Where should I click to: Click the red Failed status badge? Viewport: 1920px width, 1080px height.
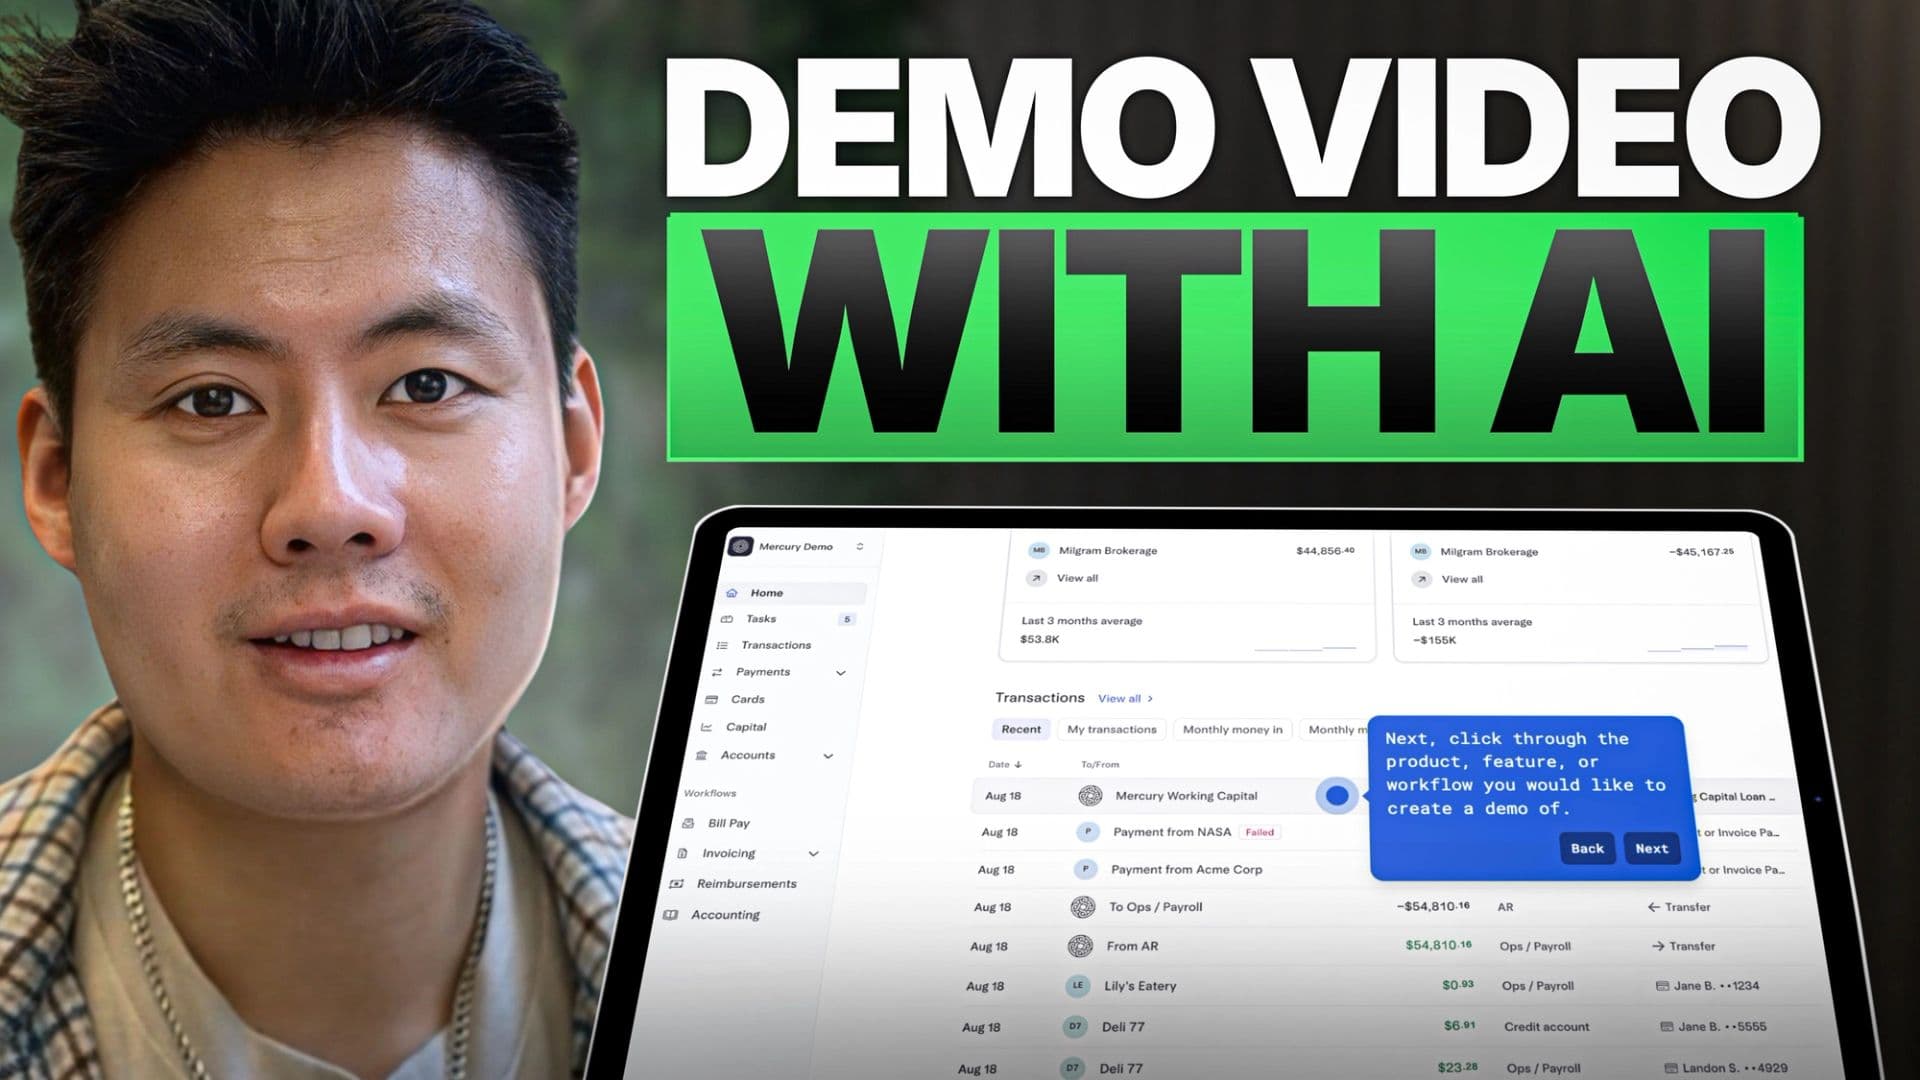click(x=1259, y=832)
